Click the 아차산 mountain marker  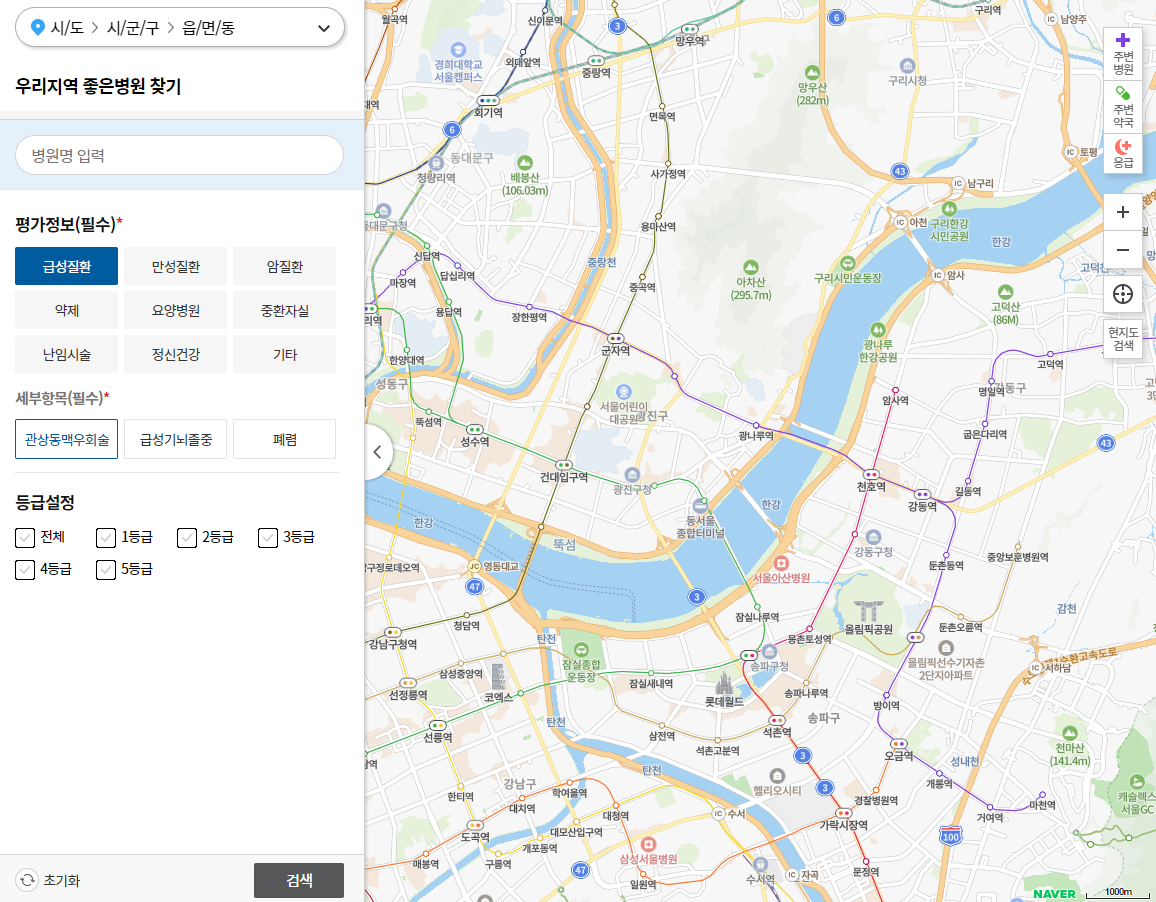751,266
